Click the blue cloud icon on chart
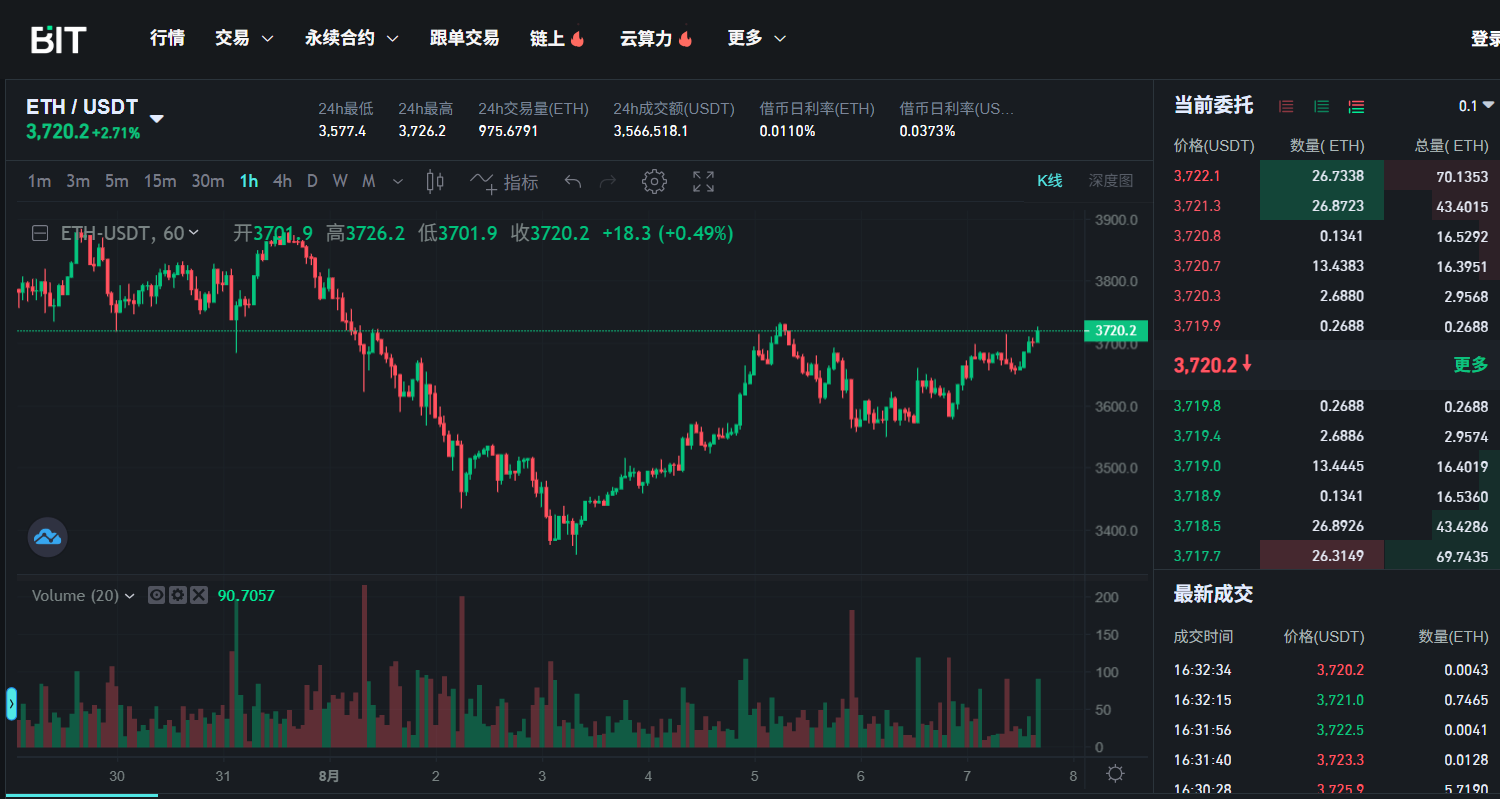 coord(47,537)
